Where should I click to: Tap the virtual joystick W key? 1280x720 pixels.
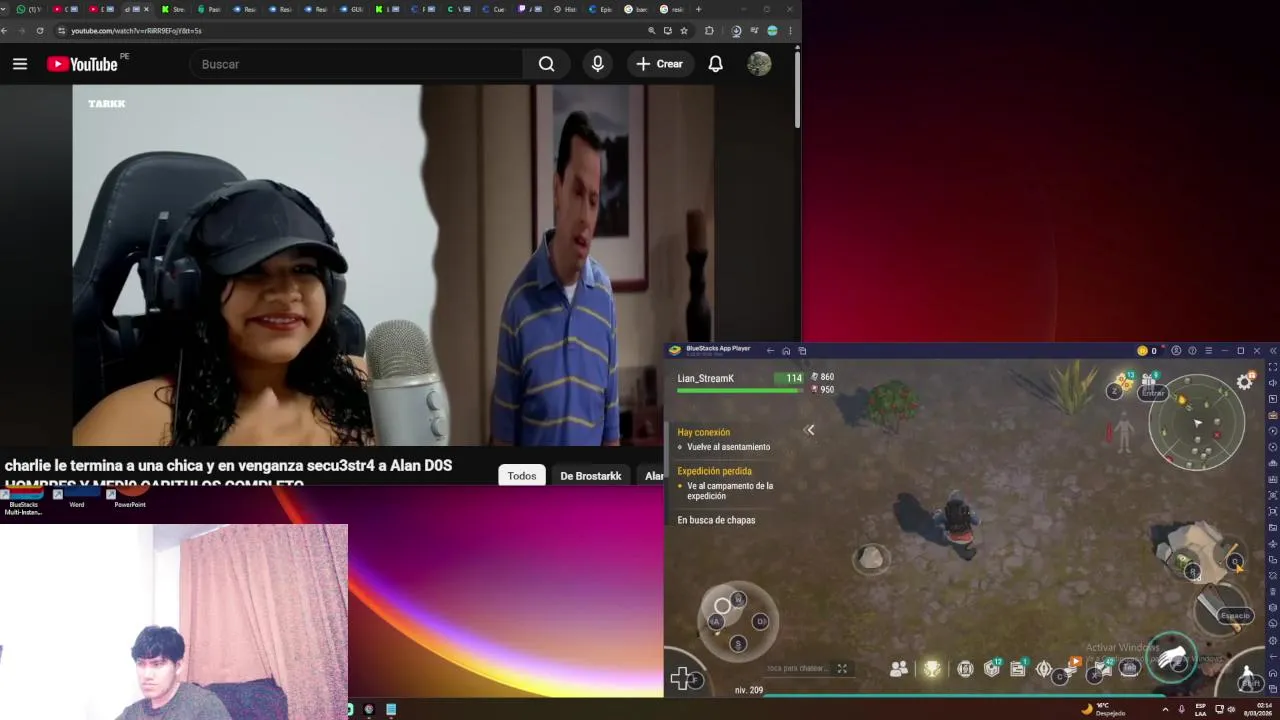pos(738,600)
